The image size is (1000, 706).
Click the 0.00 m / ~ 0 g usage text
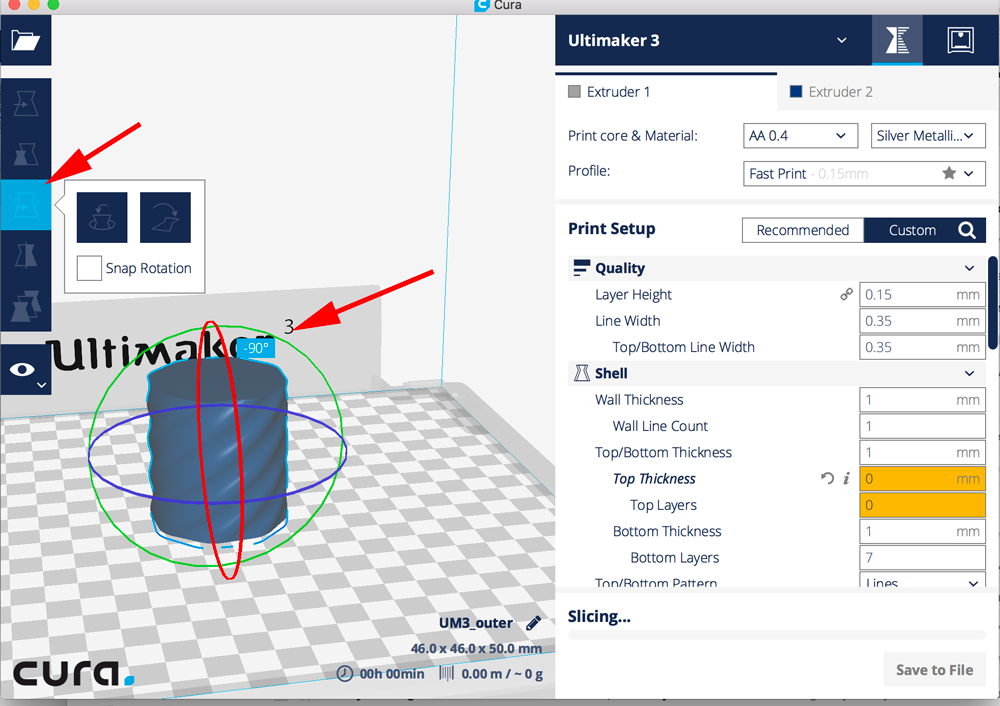(502, 673)
